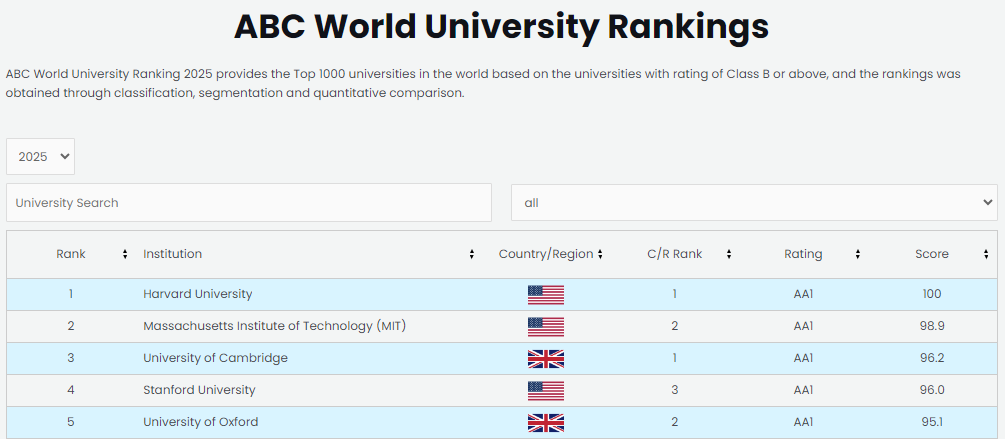Click score 98.9 in MIT row
Viewport: 1005px width, 439px height.
[x=932, y=326]
